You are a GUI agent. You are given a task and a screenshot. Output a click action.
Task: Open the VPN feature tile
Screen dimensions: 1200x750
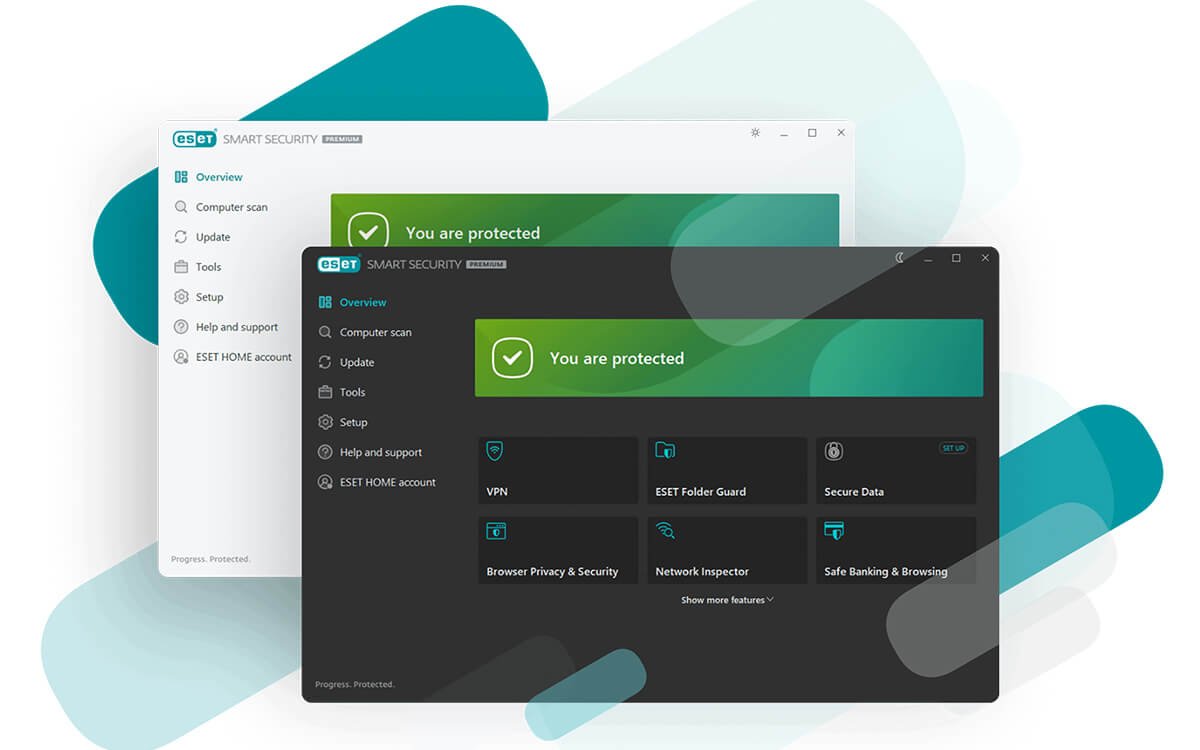pyautogui.click(x=557, y=470)
